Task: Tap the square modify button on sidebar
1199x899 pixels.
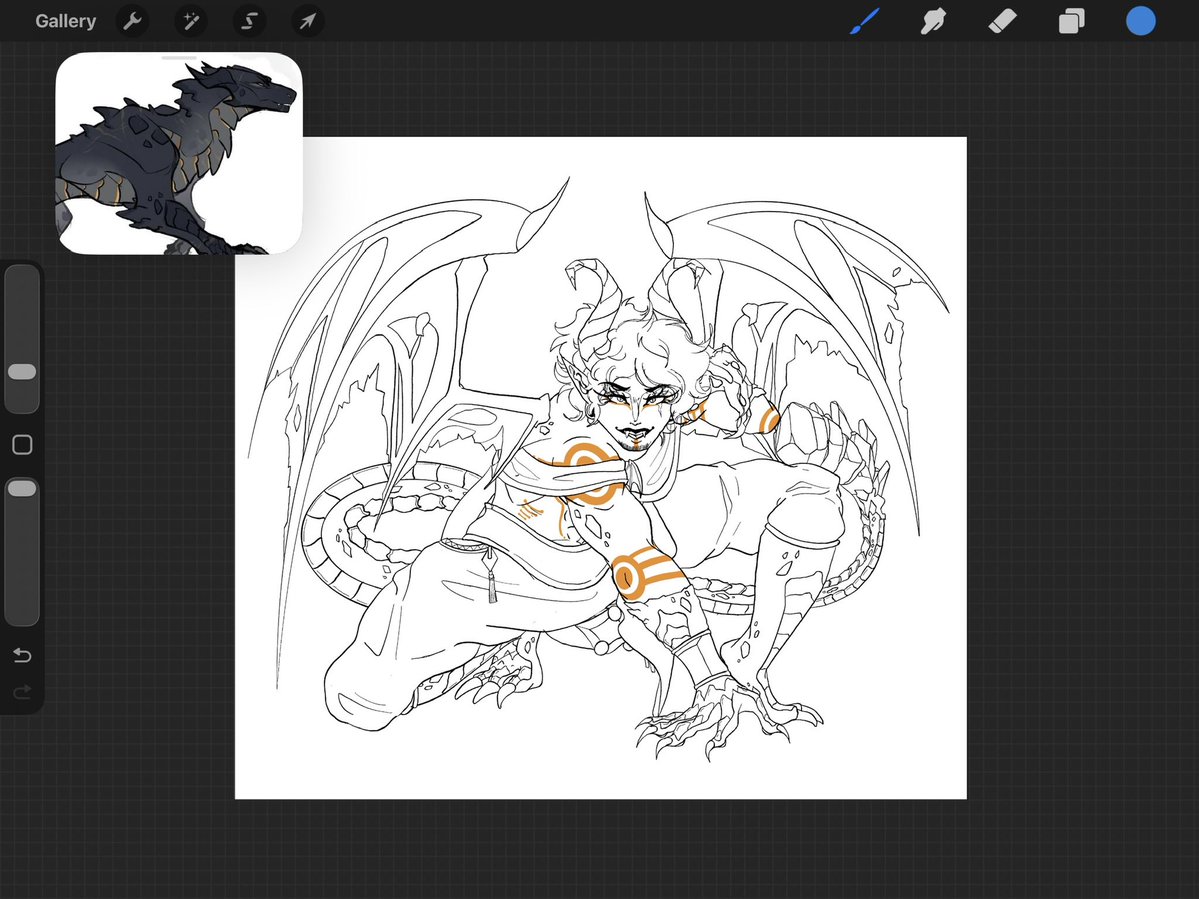Action: coord(22,445)
